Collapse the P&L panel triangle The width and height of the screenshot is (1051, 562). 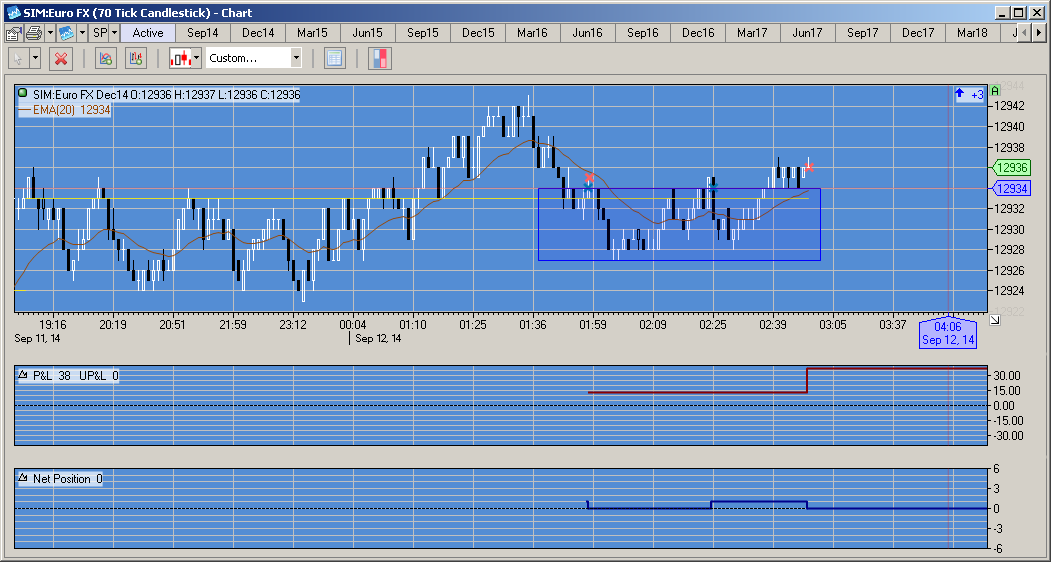(x=23, y=375)
